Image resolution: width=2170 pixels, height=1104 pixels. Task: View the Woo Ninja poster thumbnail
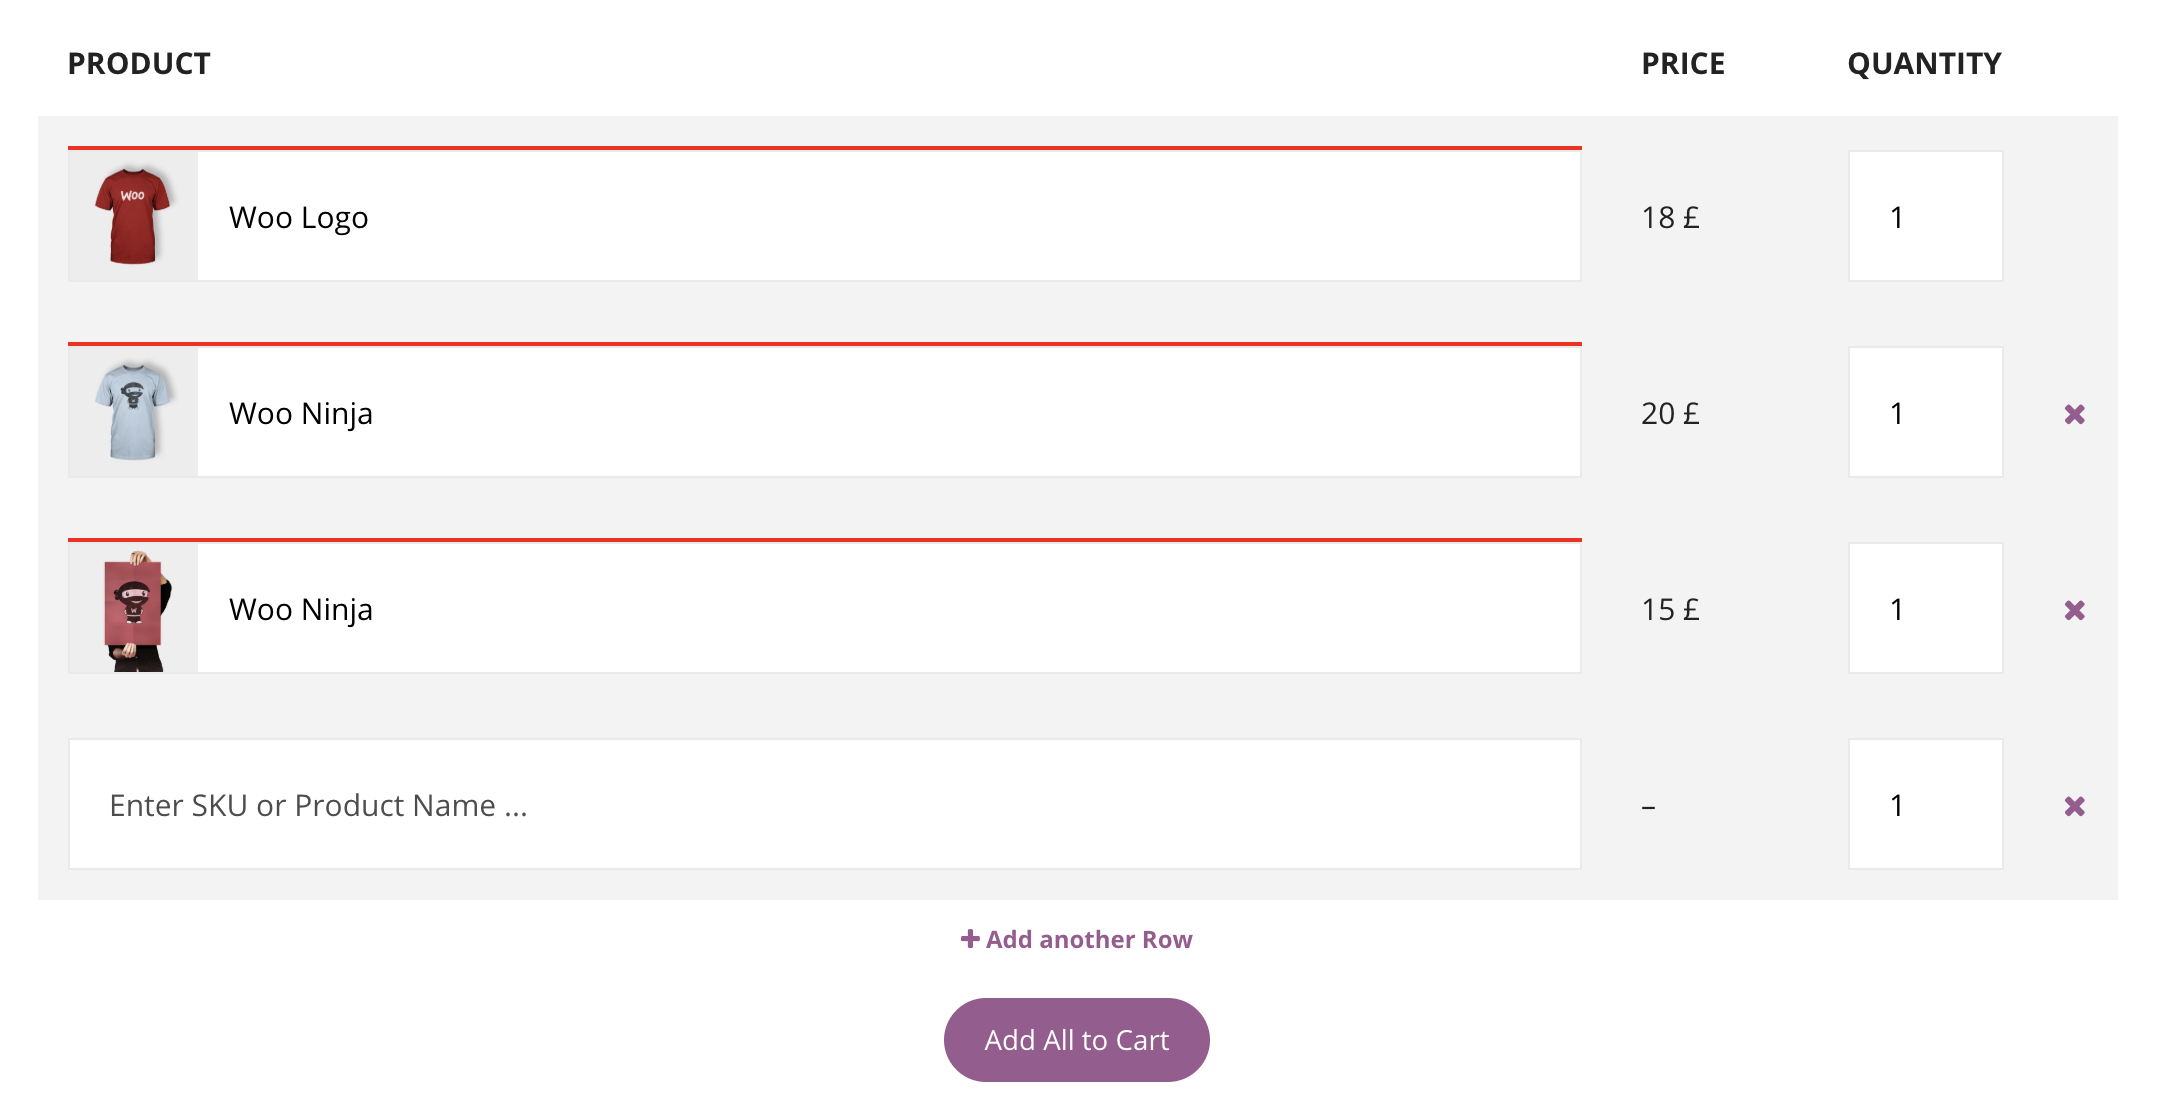(132, 607)
